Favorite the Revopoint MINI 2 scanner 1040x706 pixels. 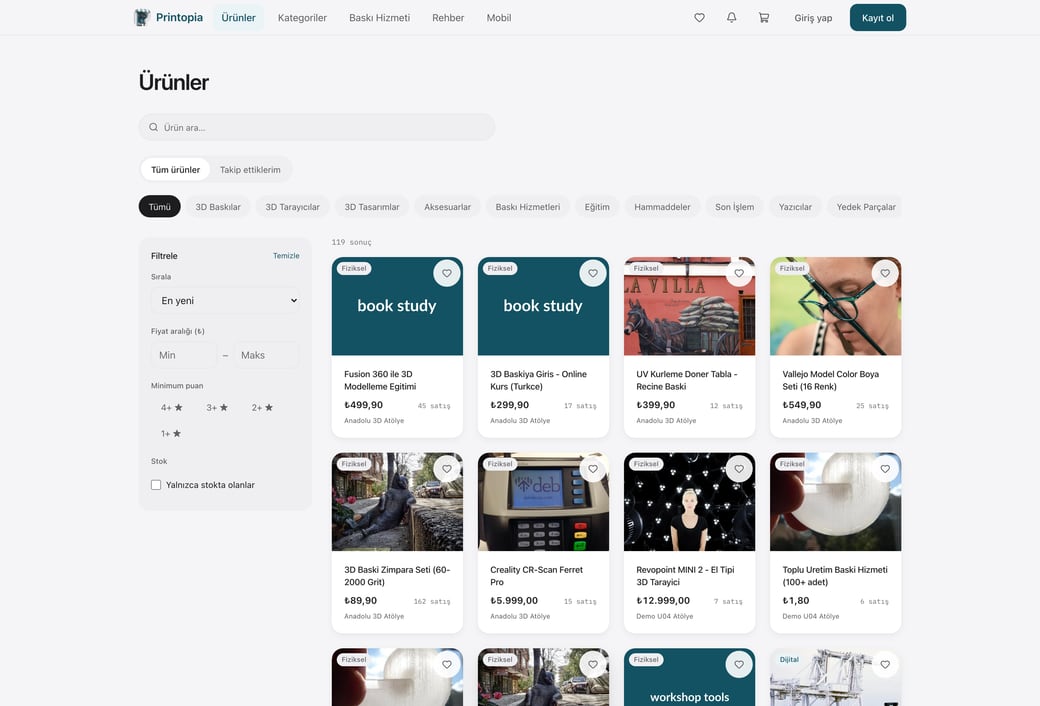[739, 469]
